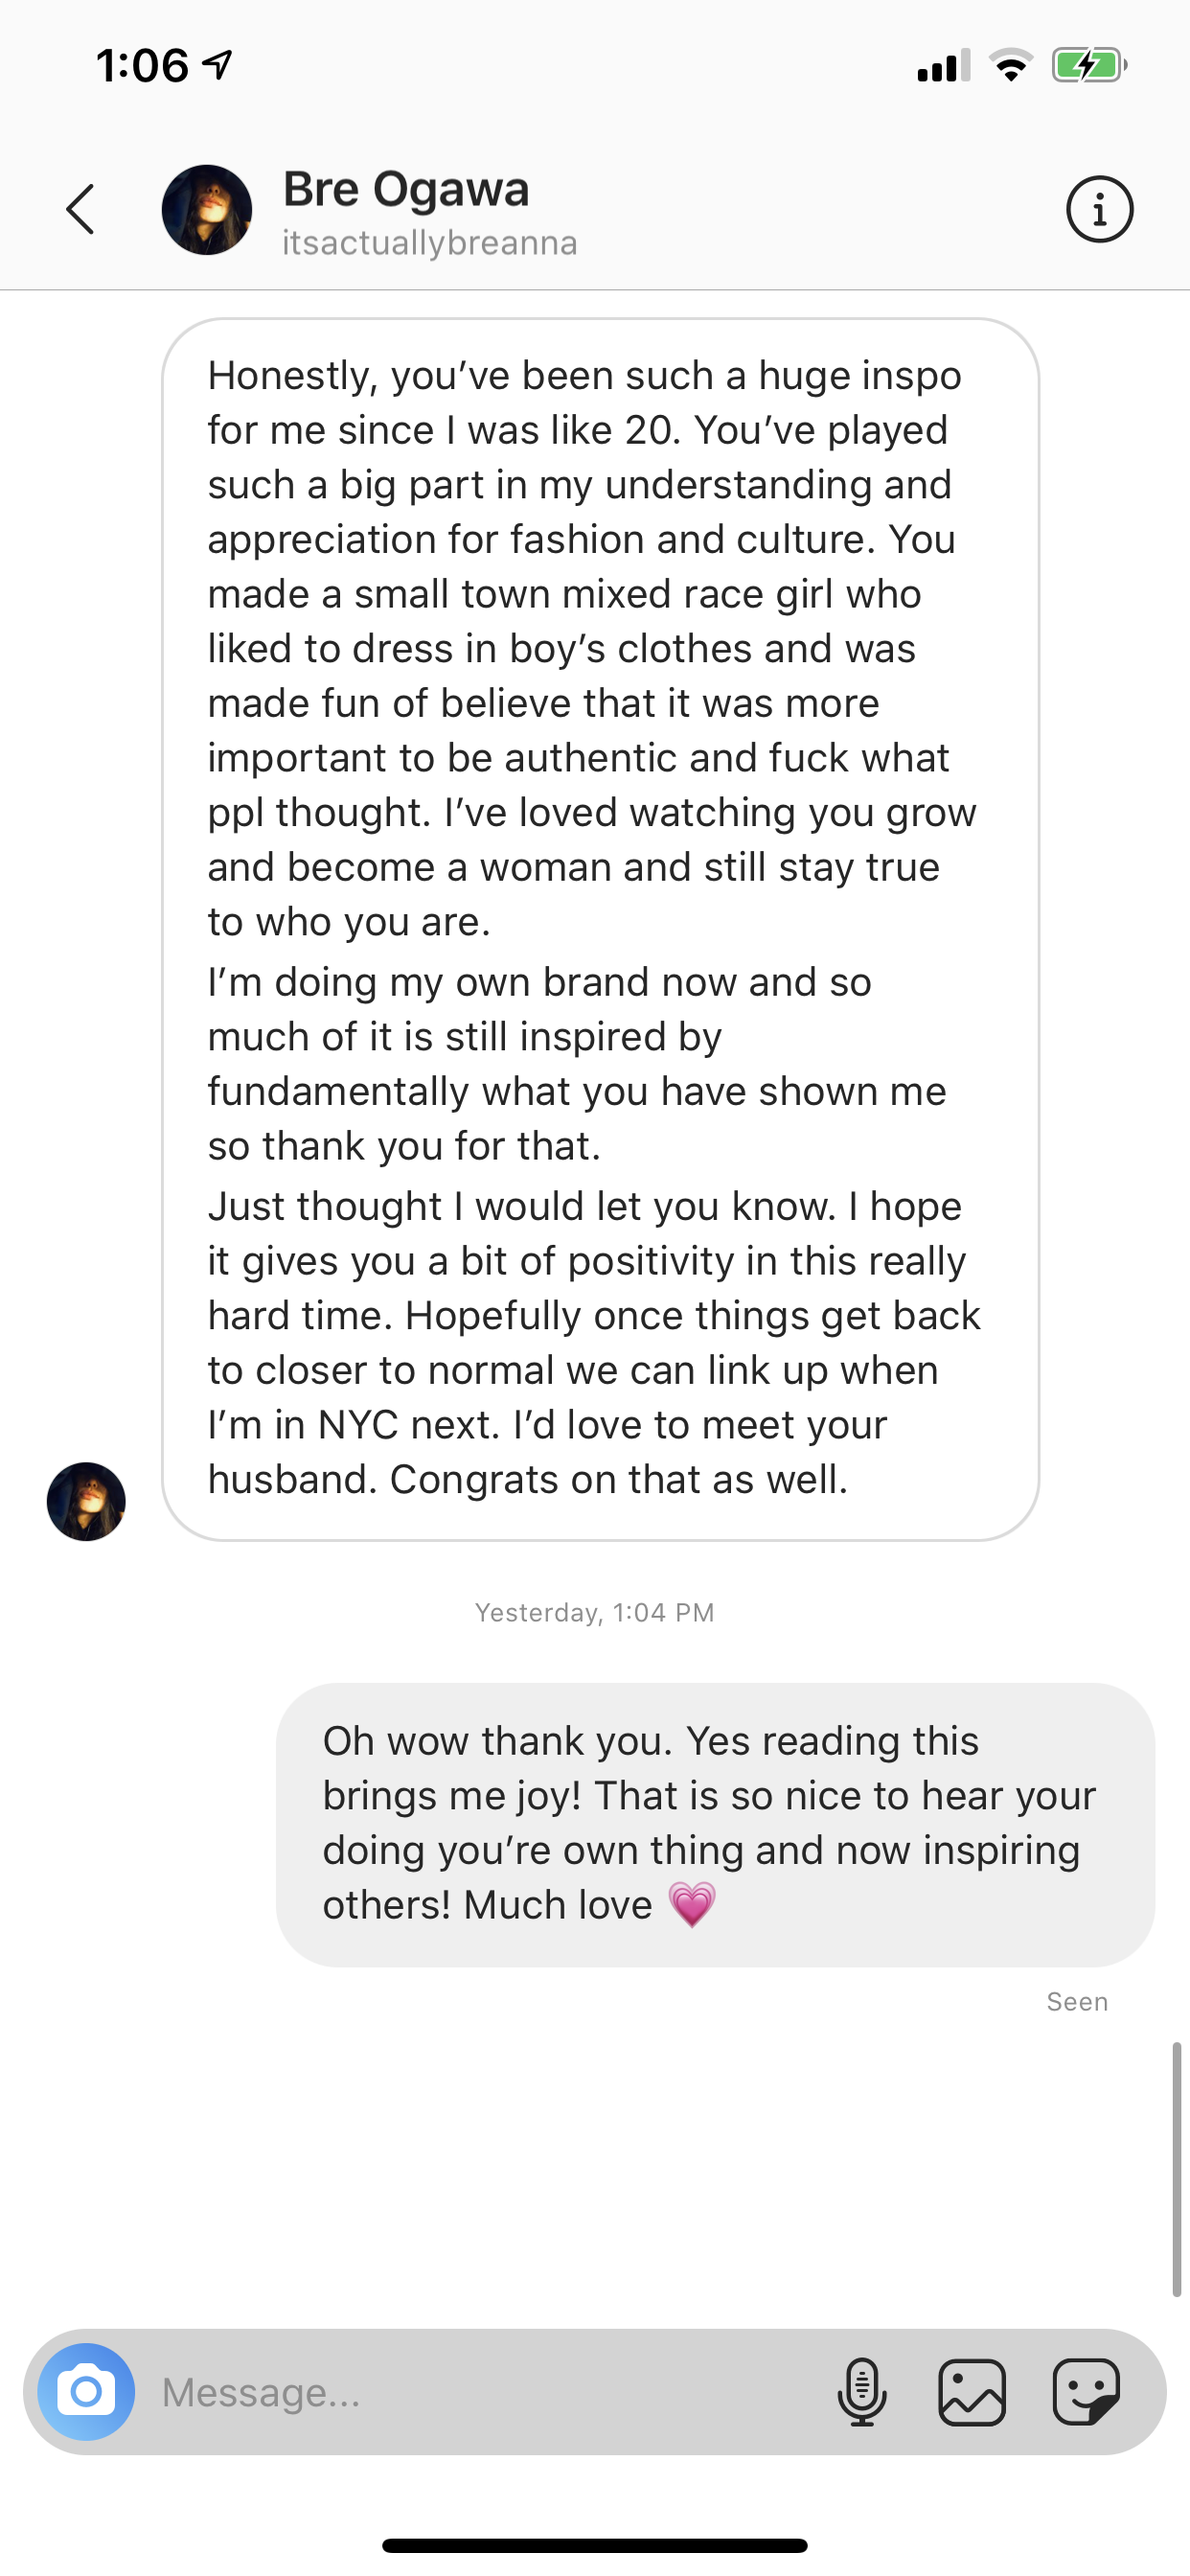Open Bre Ogawa profile name
This screenshot has width=1190, height=2576.
click(406, 189)
